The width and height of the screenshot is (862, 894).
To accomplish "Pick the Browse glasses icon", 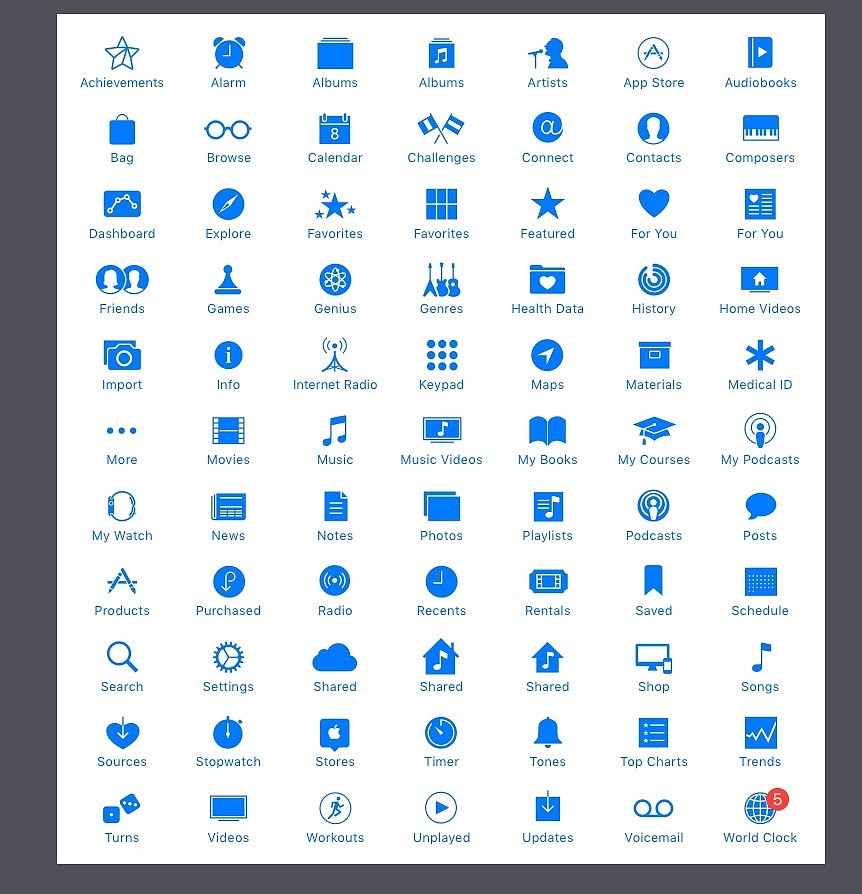I will [228, 130].
